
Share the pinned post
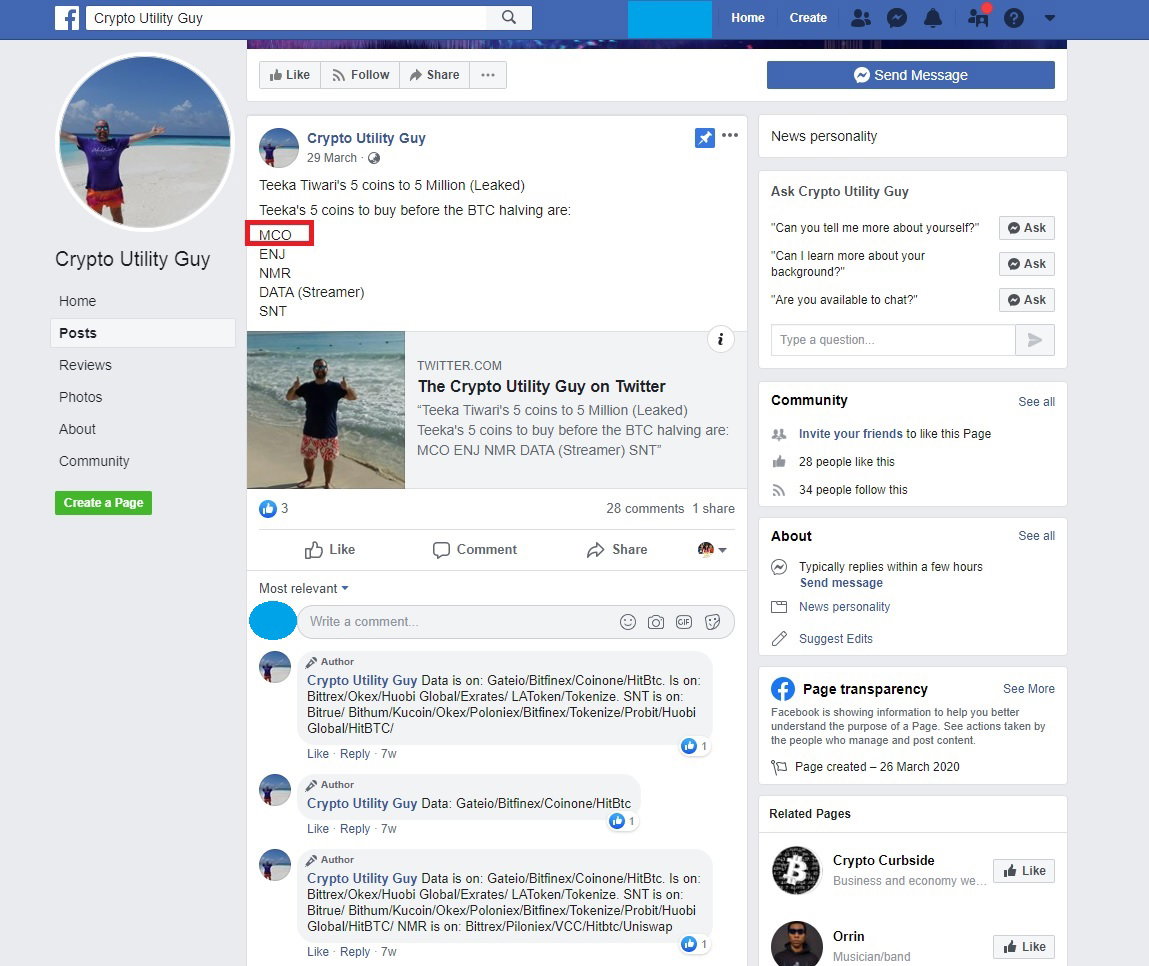pos(617,550)
